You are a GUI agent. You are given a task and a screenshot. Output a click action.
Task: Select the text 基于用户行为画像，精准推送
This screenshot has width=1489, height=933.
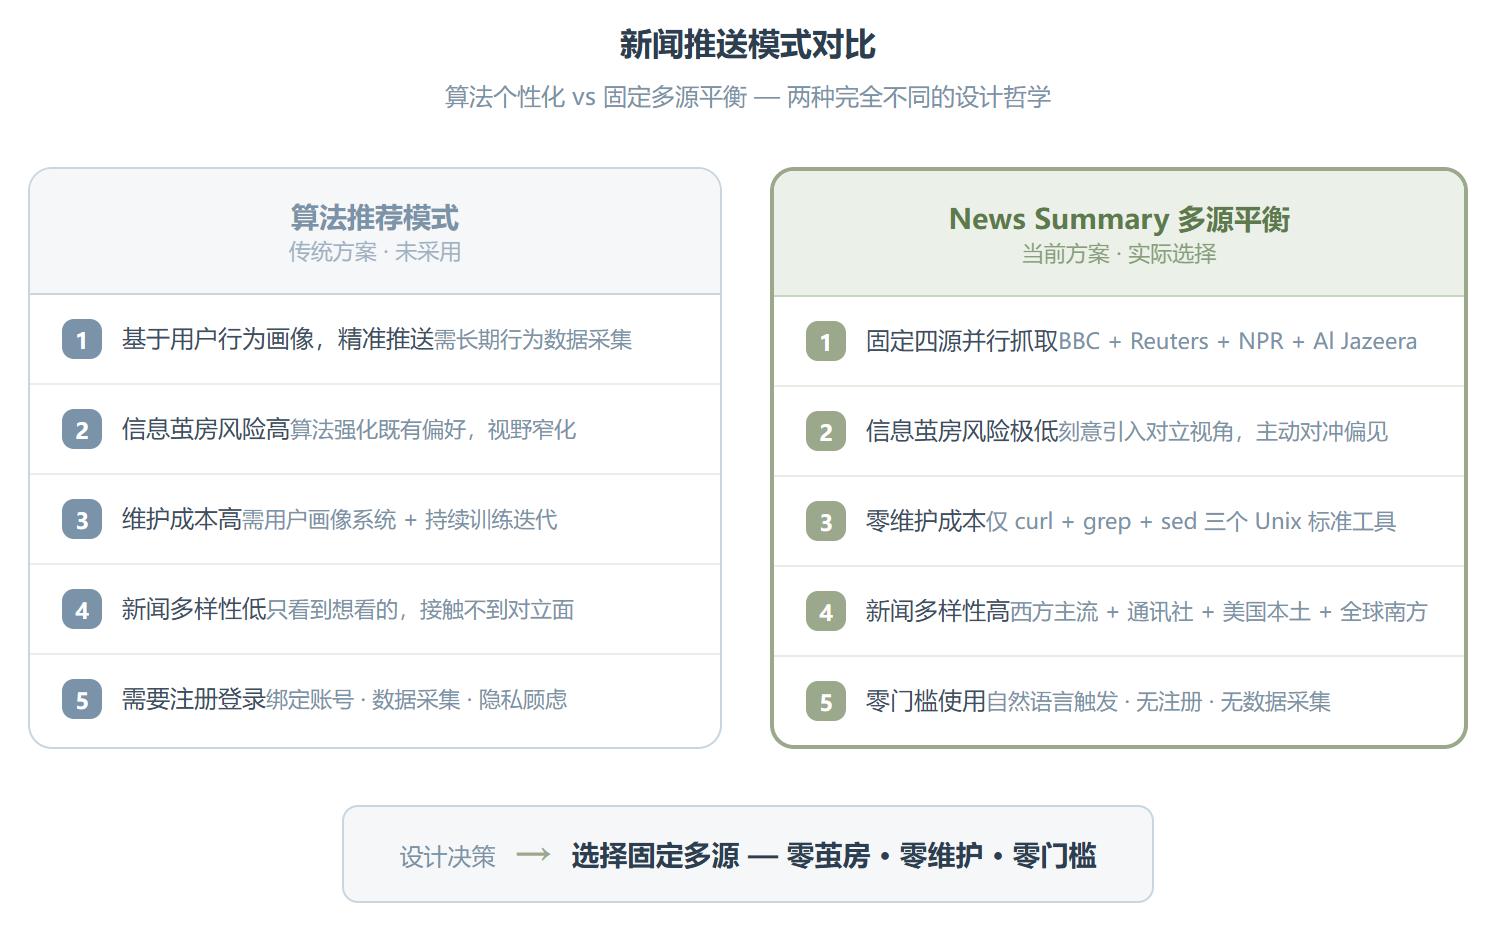coord(278,339)
